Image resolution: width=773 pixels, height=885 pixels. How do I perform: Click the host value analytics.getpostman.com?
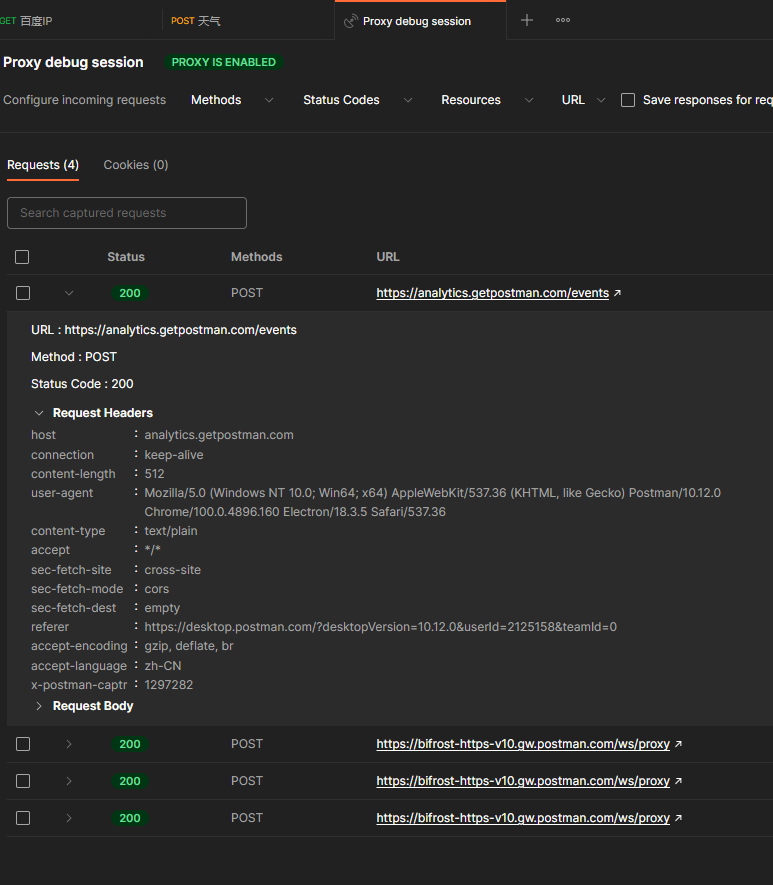click(x=219, y=435)
